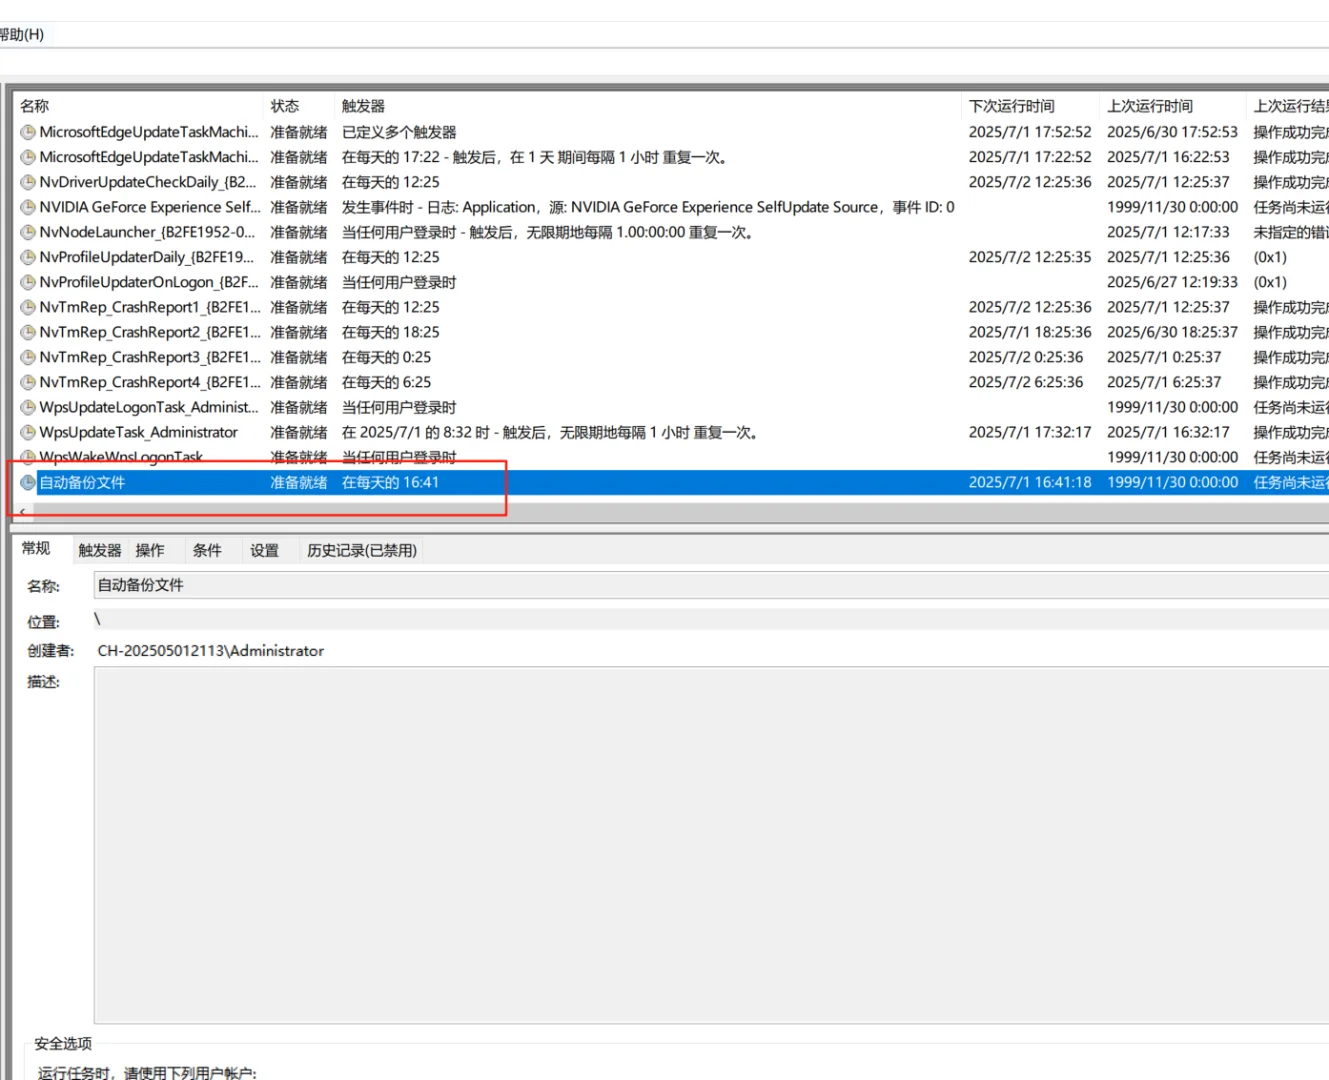Click the trigger cell 在每天的 0:25

387,357
